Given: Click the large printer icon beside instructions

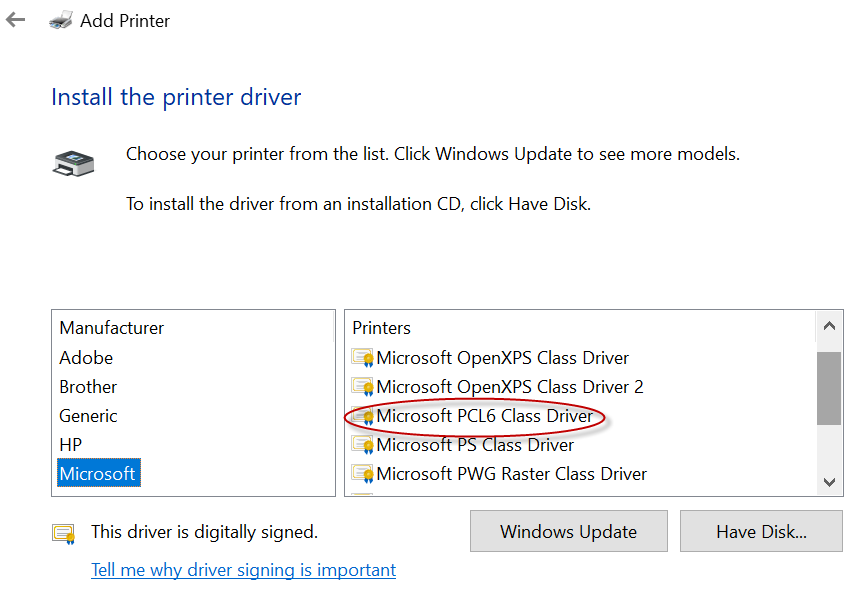Looking at the screenshot, I should (74, 164).
